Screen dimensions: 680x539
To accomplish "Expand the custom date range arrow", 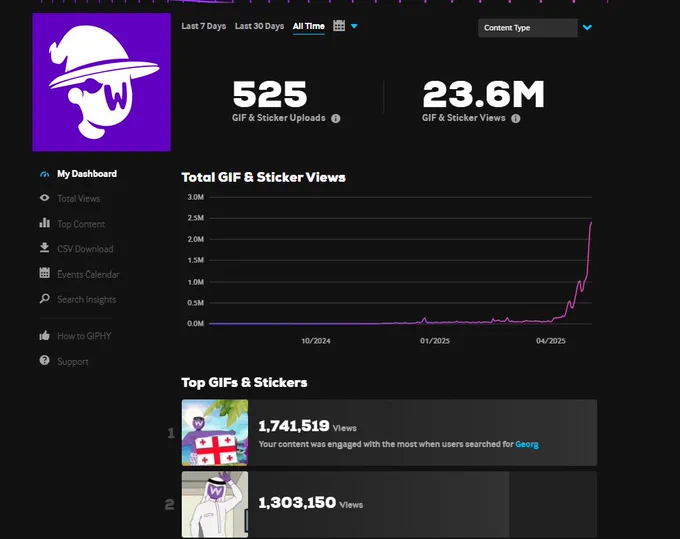I will click(354, 26).
